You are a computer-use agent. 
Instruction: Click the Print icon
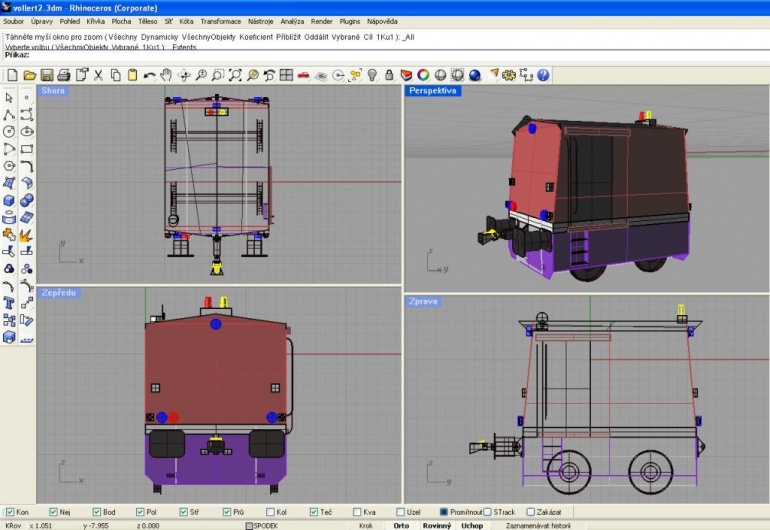(63, 75)
